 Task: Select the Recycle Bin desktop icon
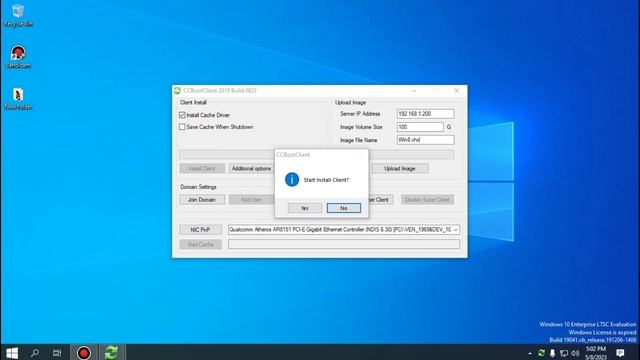(18, 16)
